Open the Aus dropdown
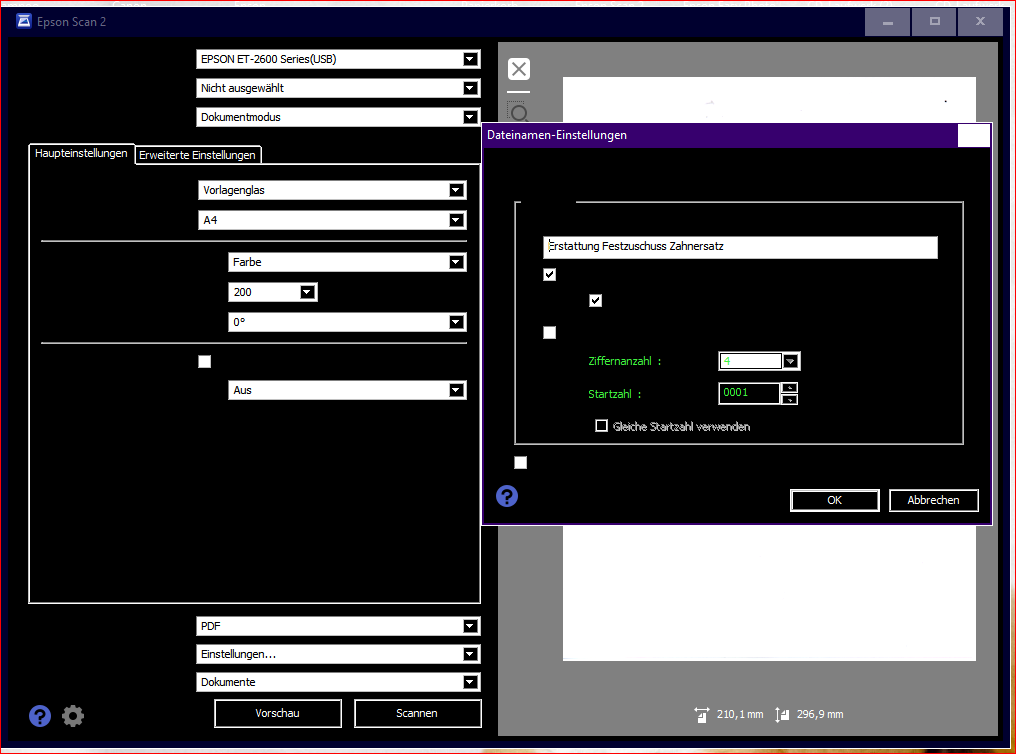This screenshot has width=1016, height=754. pos(347,390)
